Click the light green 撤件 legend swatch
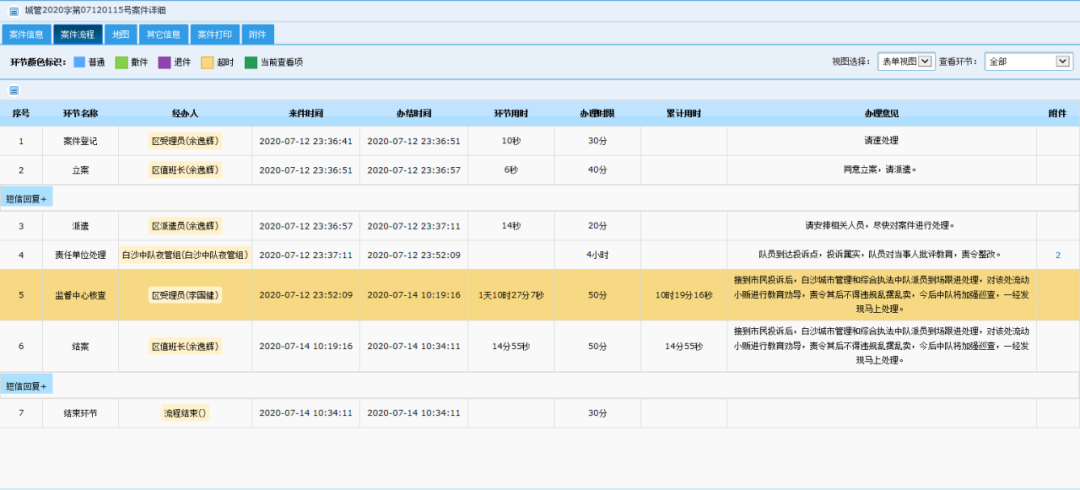The height and width of the screenshot is (490, 1080). [121, 62]
